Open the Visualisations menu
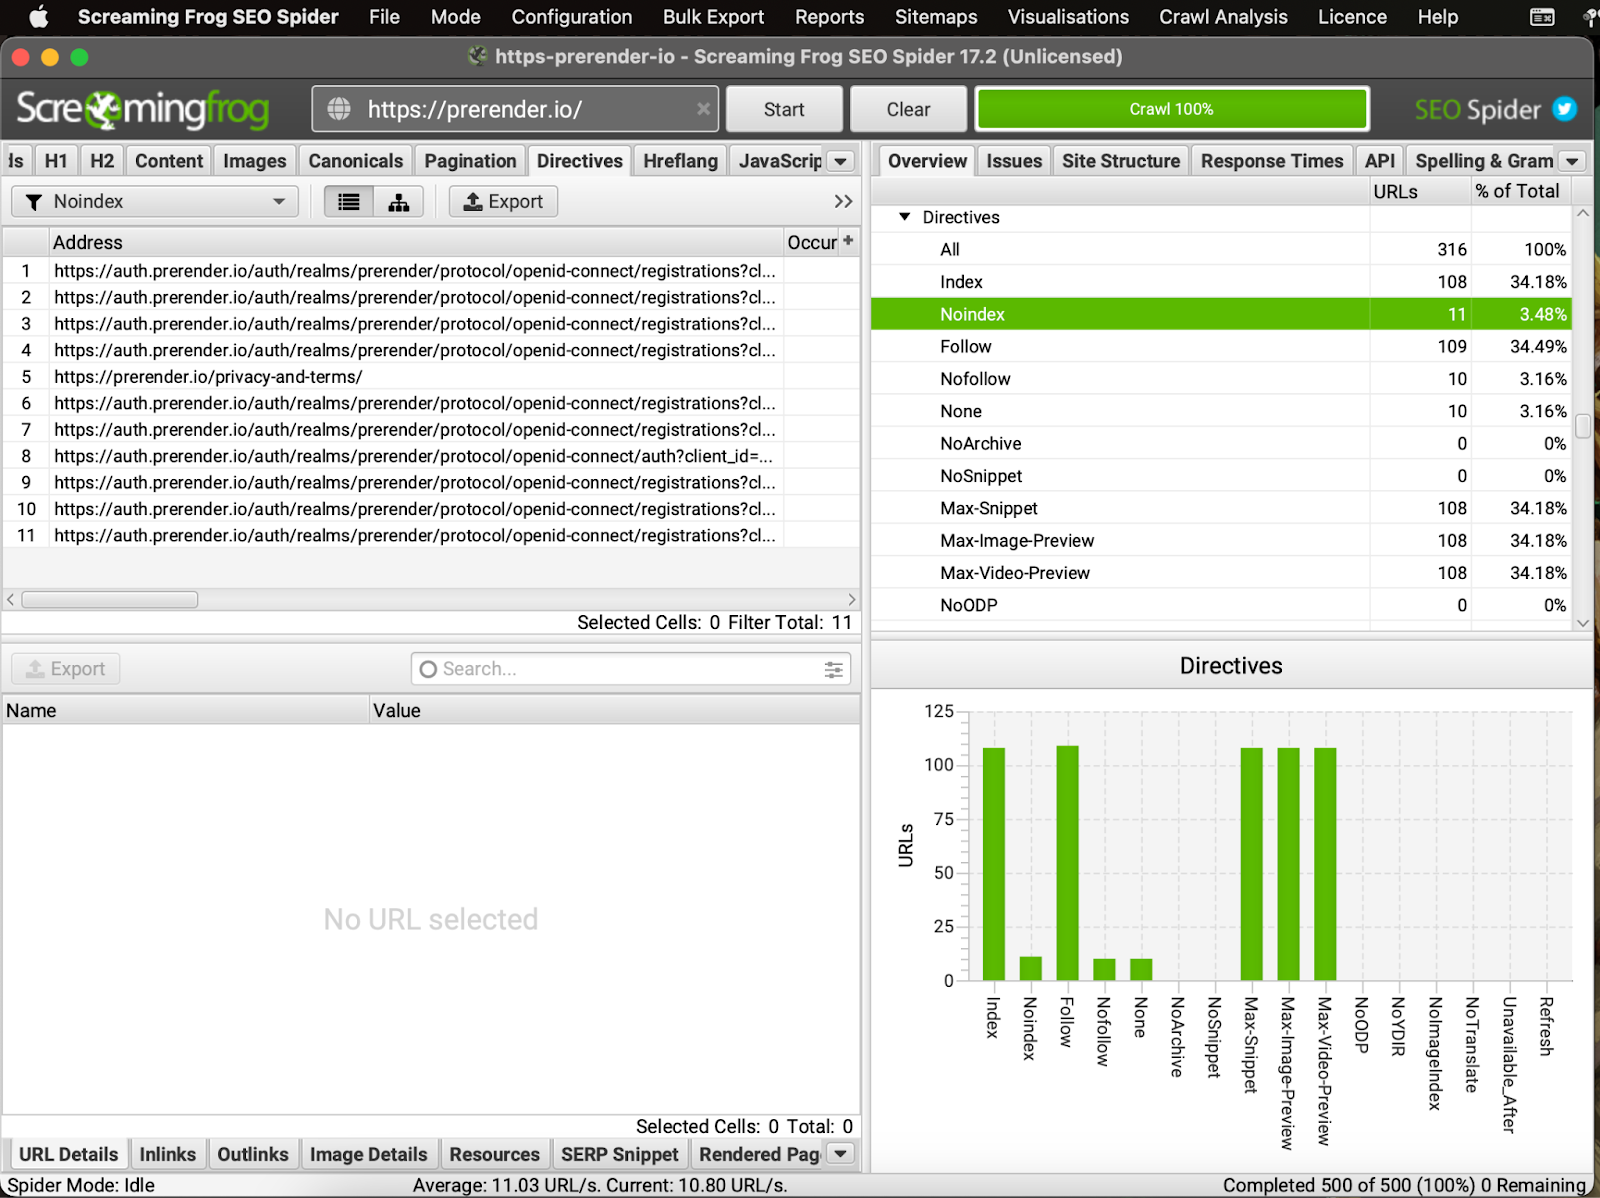 [x=1068, y=17]
